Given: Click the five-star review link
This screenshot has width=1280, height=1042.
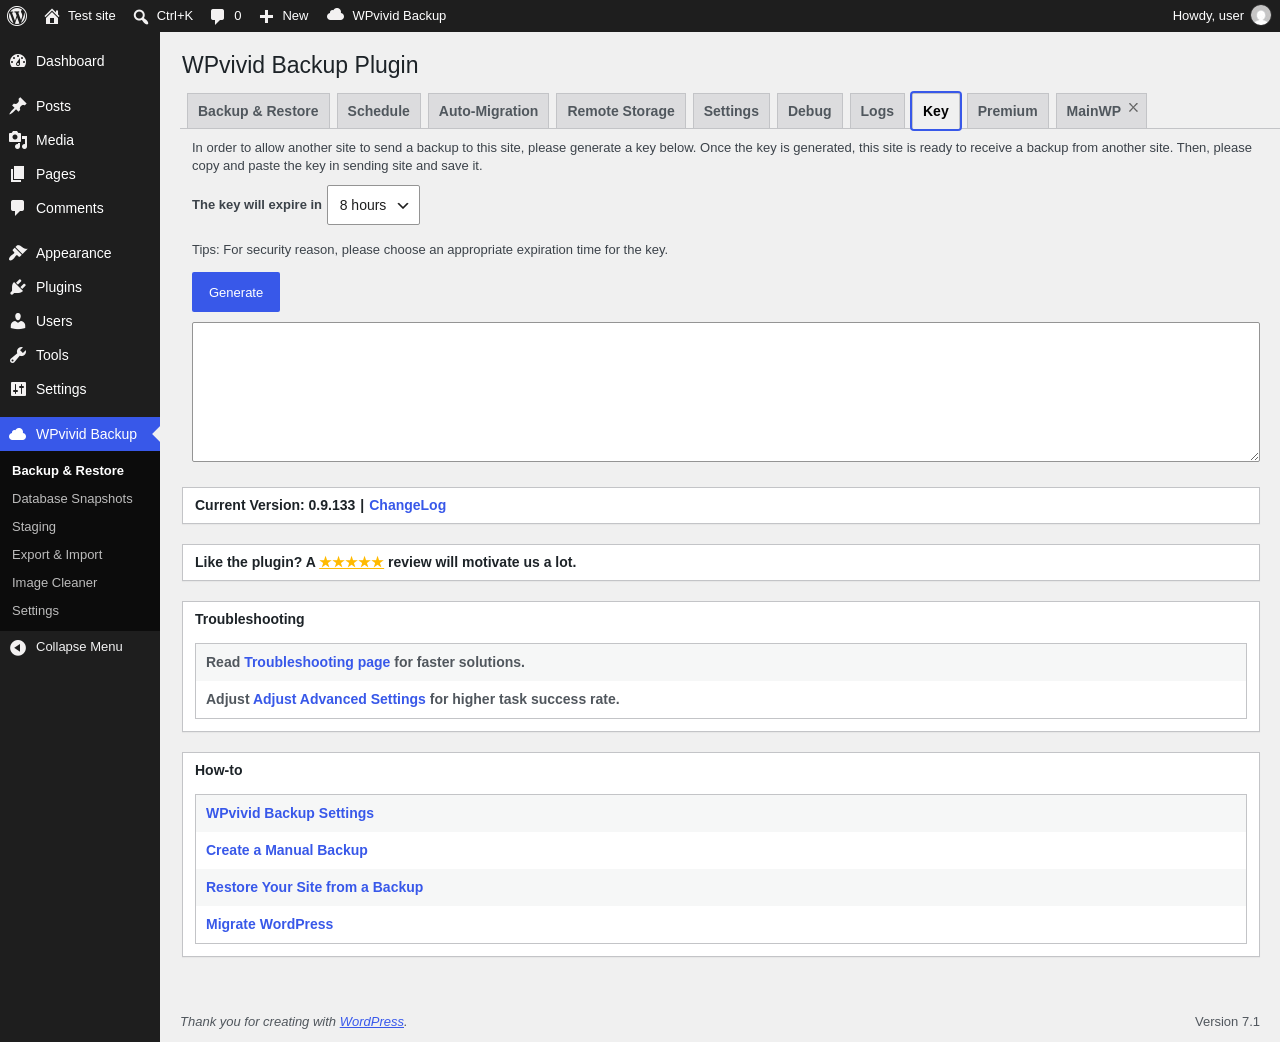Looking at the screenshot, I should (351, 562).
